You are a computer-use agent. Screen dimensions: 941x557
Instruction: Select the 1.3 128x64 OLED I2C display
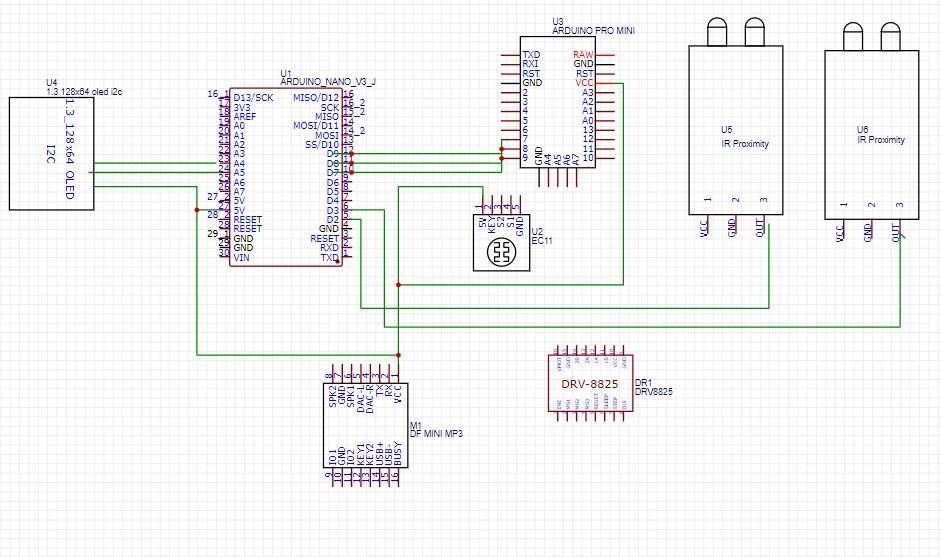click(x=52, y=154)
